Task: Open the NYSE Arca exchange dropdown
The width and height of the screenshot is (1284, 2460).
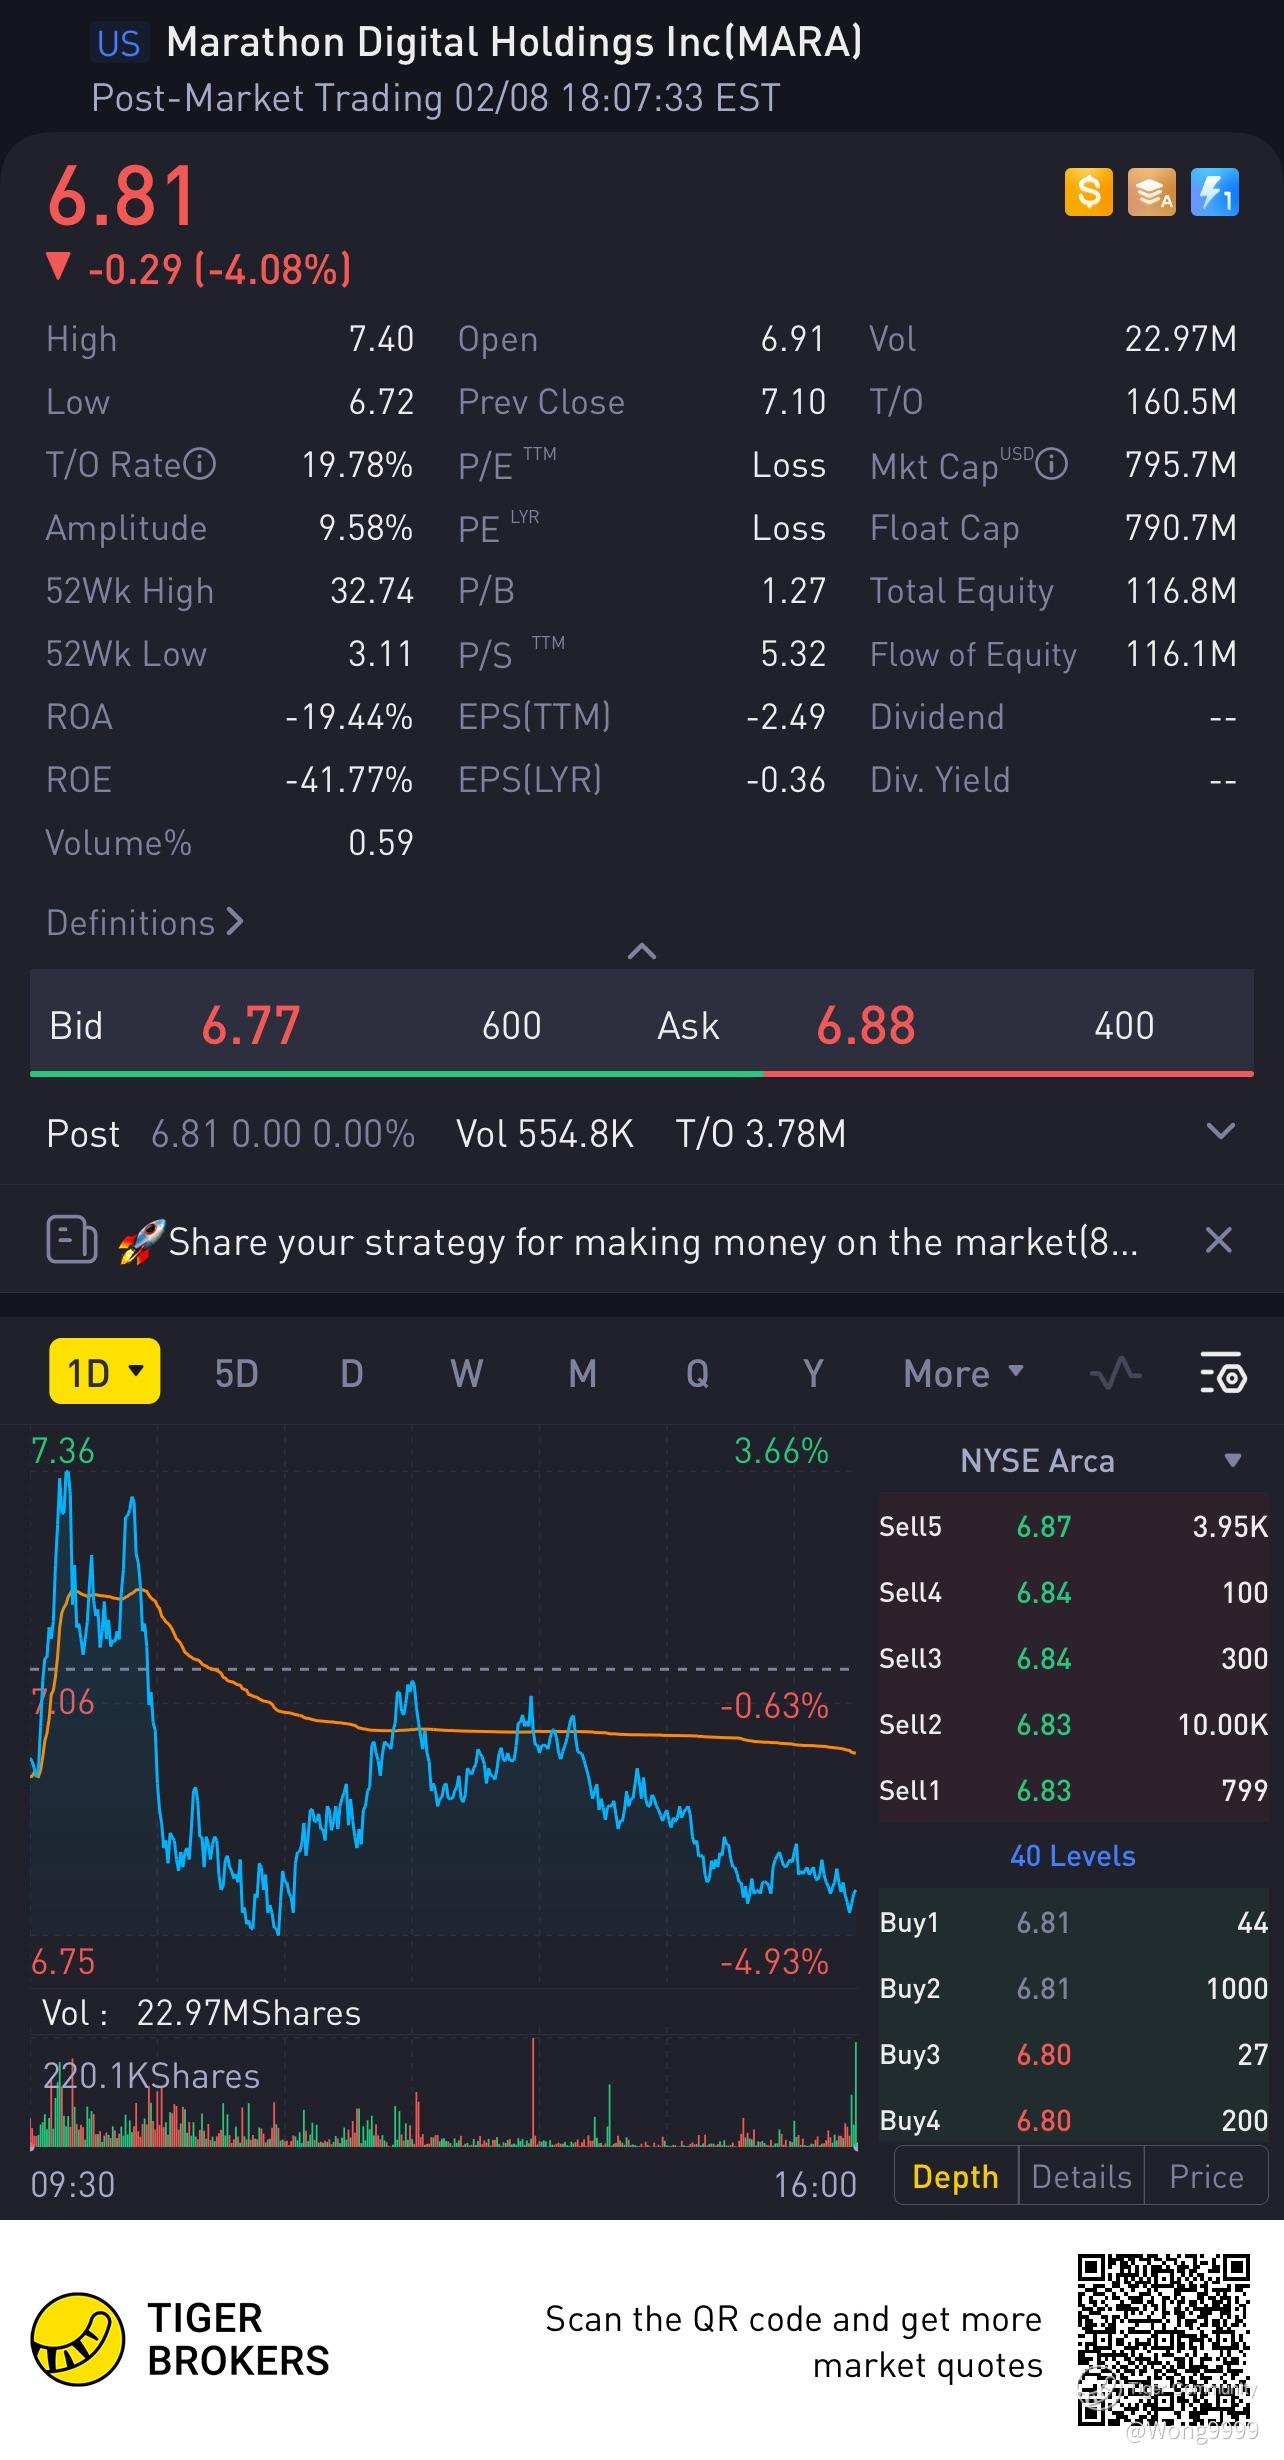Action: coord(1100,1461)
